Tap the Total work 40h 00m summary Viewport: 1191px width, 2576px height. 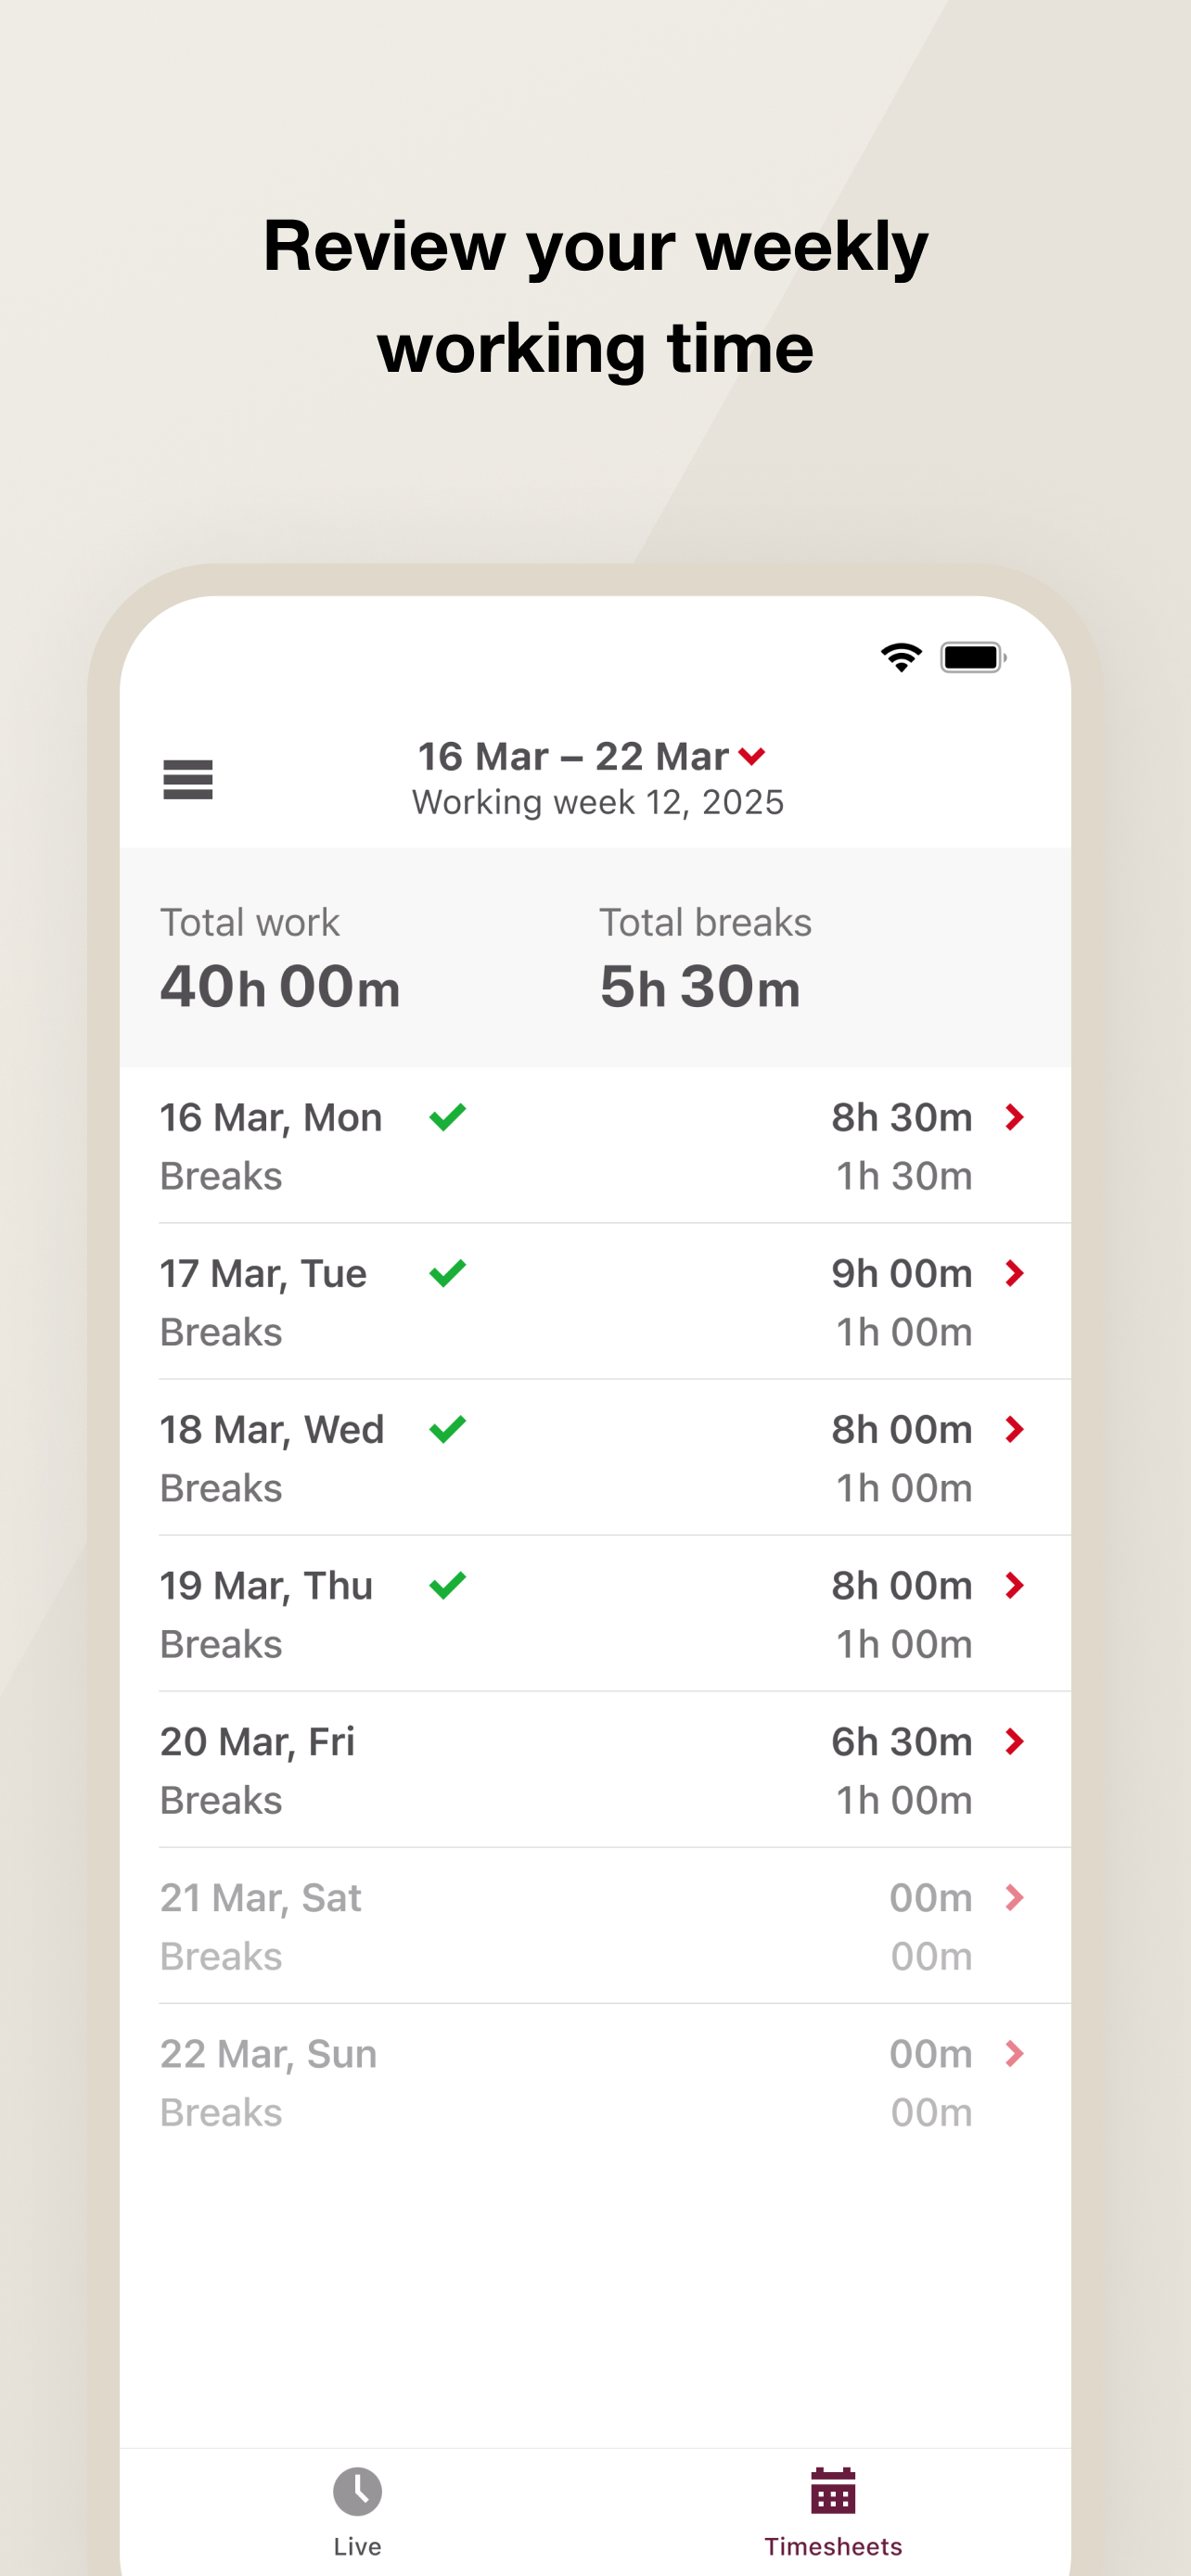coord(280,958)
